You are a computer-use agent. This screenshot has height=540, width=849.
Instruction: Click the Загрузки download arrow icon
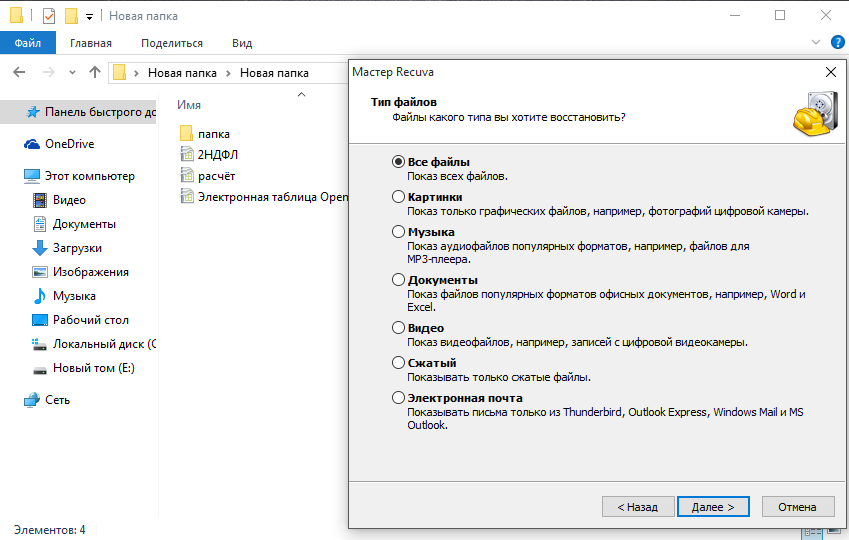point(40,248)
